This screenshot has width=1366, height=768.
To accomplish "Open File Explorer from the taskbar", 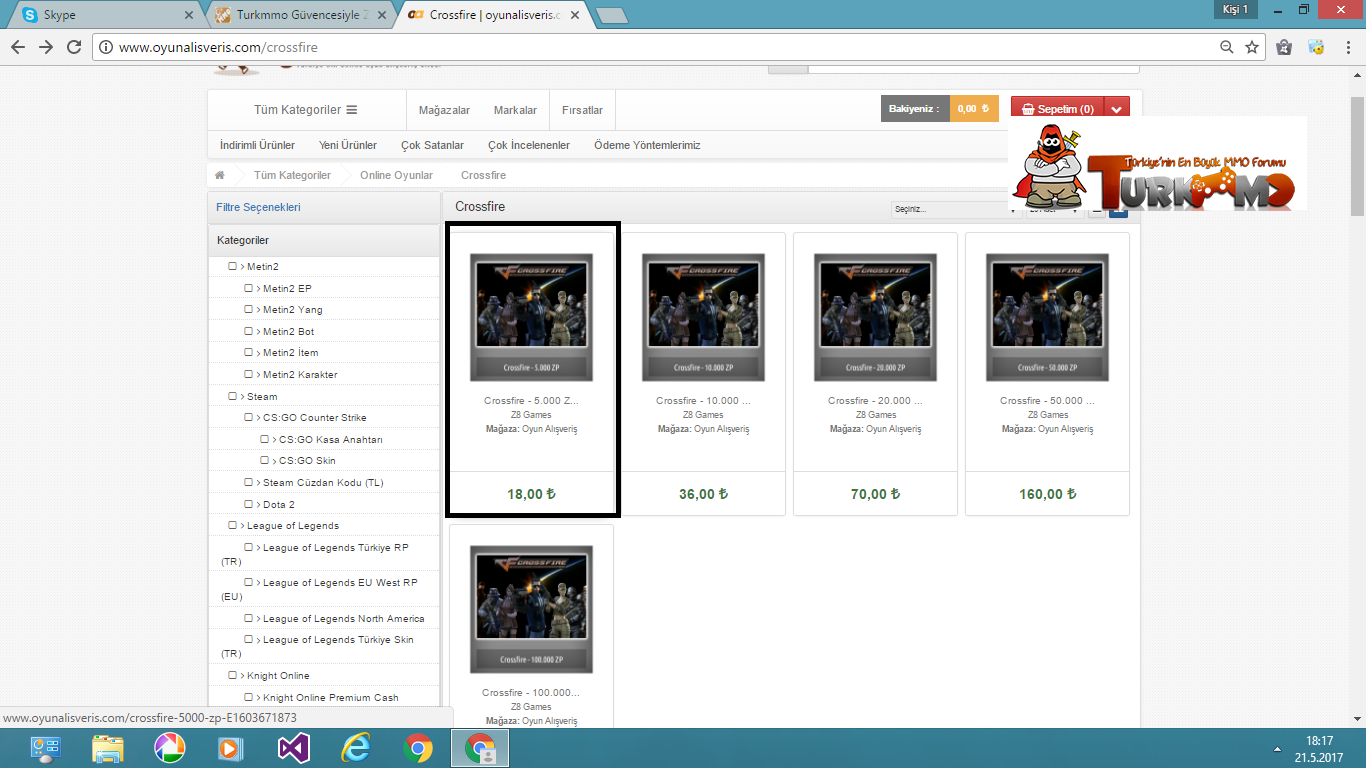I will coord(107,748).
